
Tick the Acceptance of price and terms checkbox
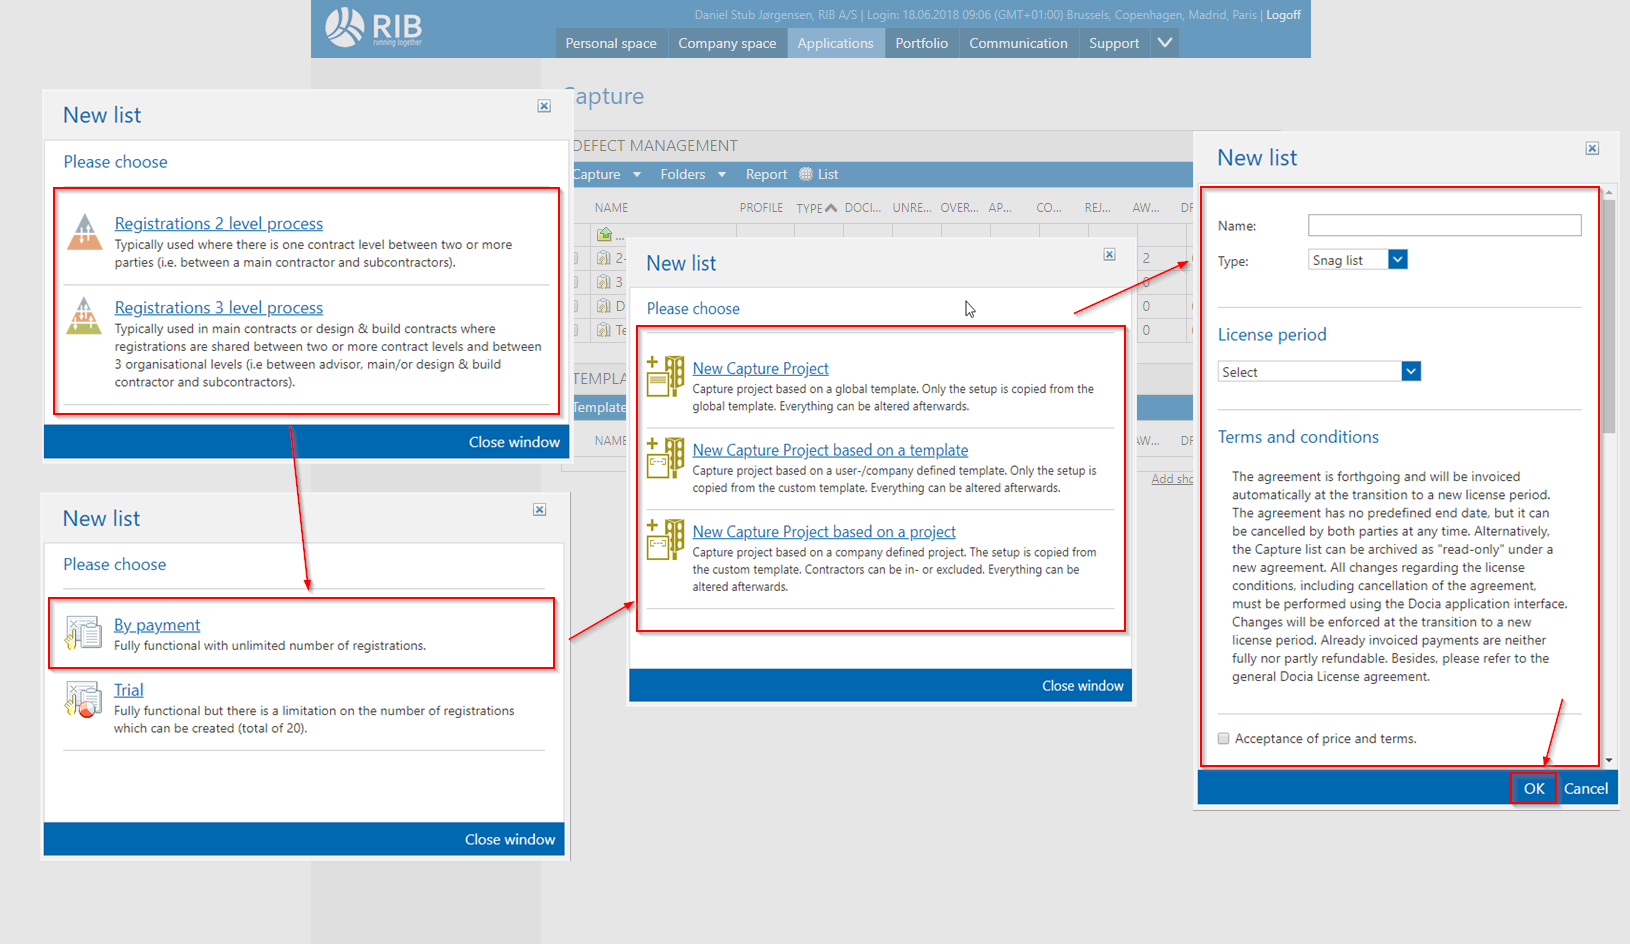coord(1223,739)
